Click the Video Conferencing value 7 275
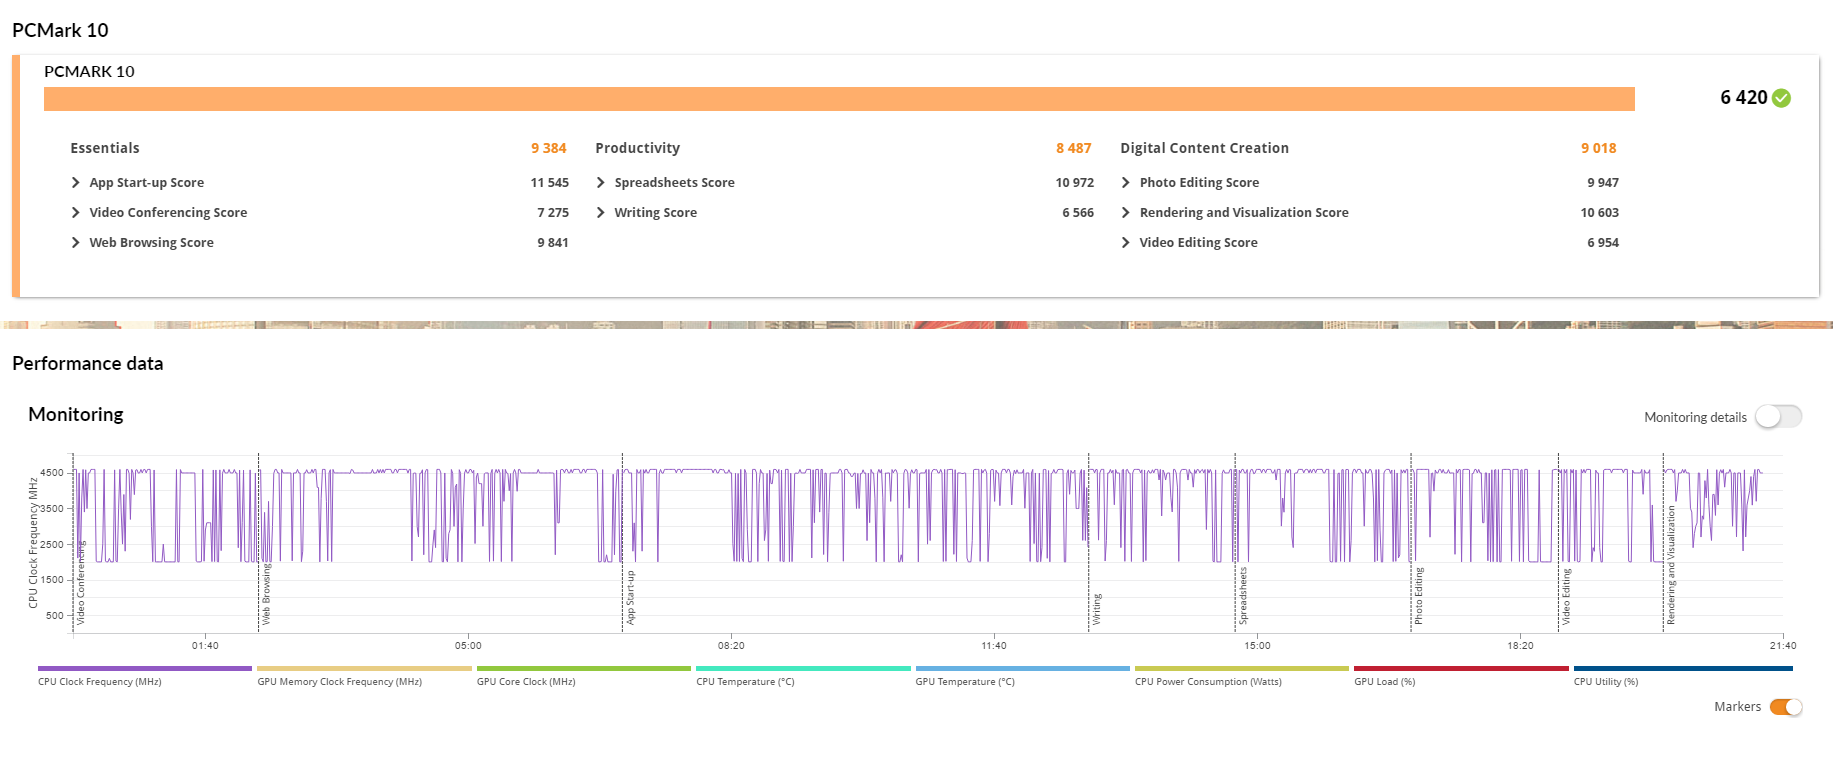Image resolution: width=1833 pixels, height=761 pixels. pyautogui.click(x=553, y=213)
